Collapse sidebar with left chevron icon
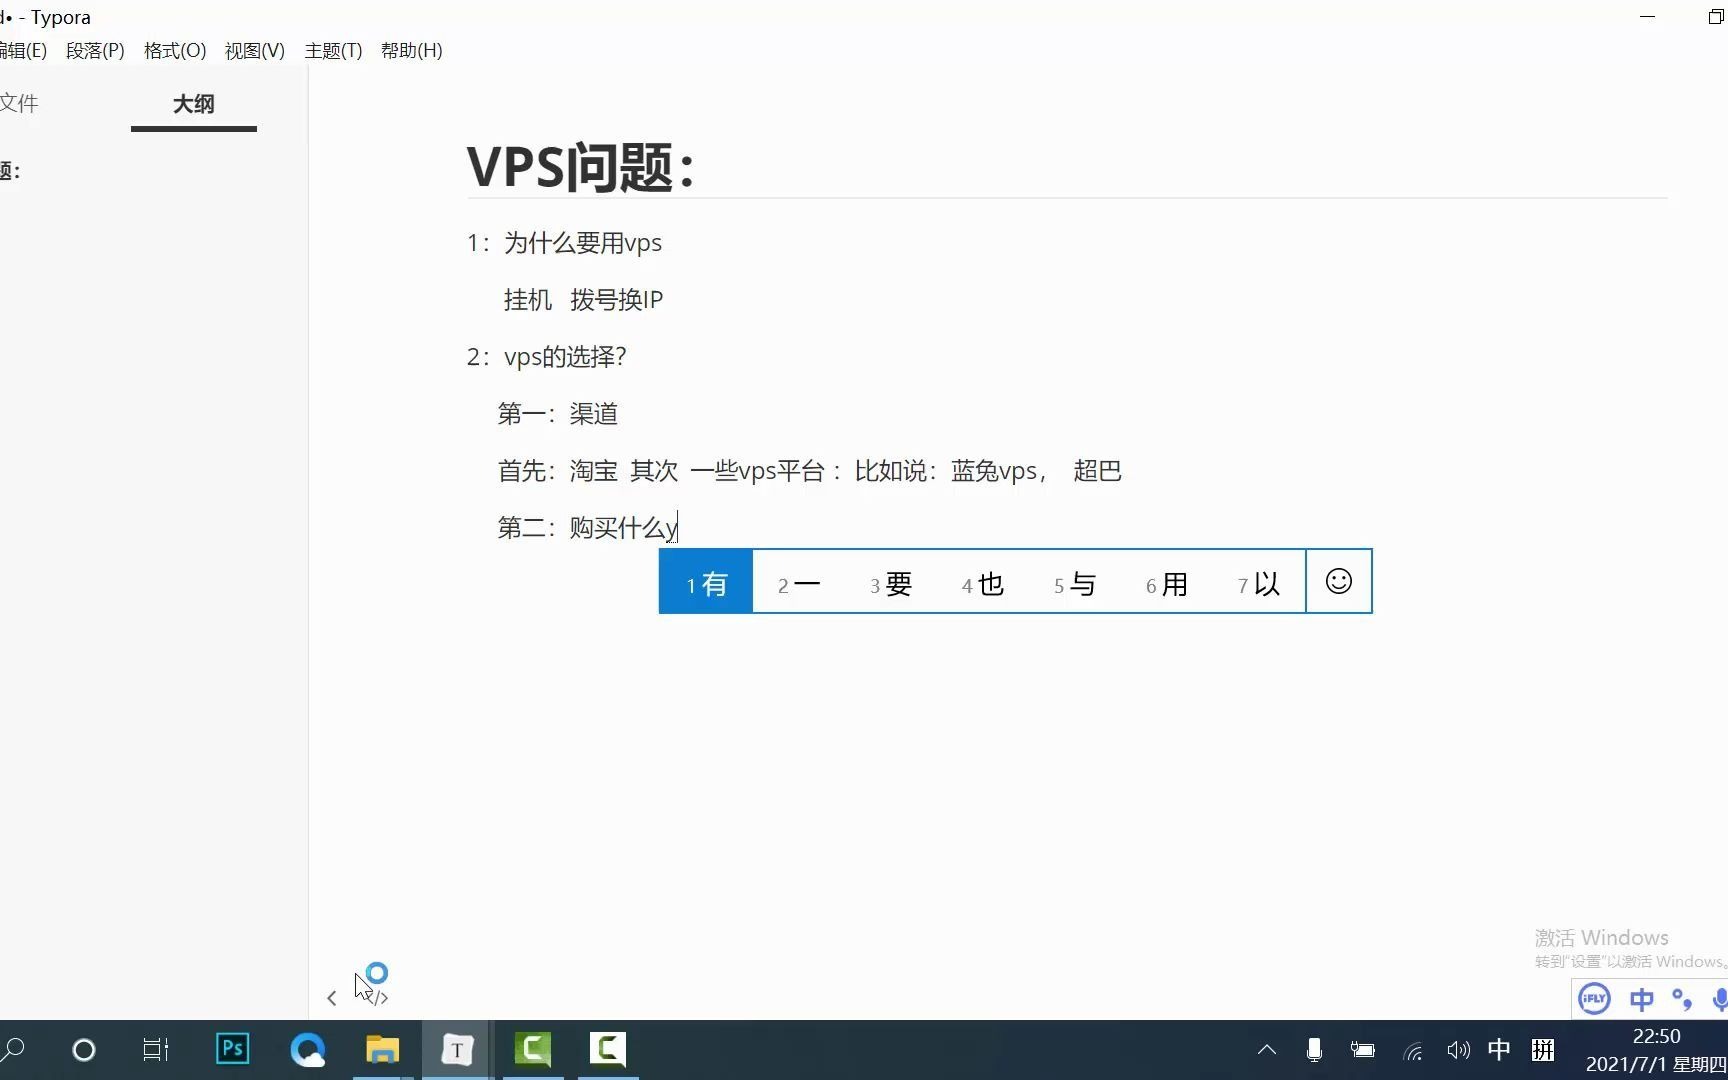 pyautogui.click(x=332, y=998)
